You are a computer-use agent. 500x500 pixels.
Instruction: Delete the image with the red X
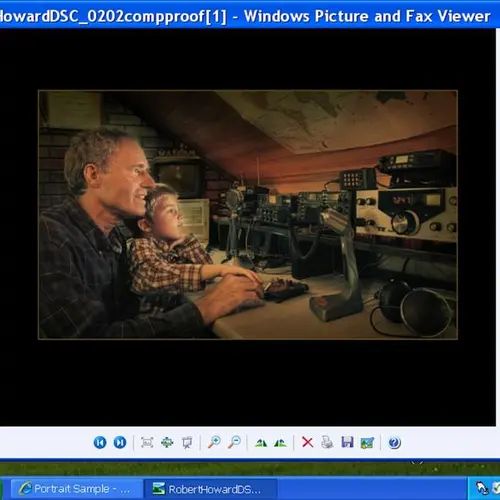(x=307, y=443)
